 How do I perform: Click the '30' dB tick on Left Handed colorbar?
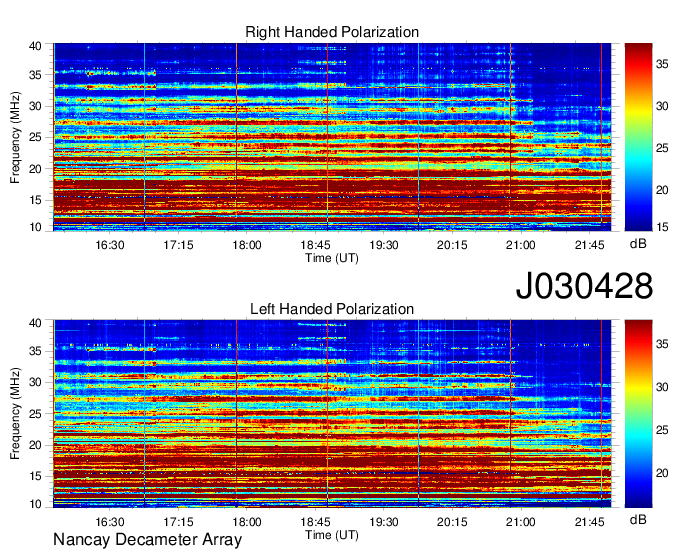click(x=662, y=387)
